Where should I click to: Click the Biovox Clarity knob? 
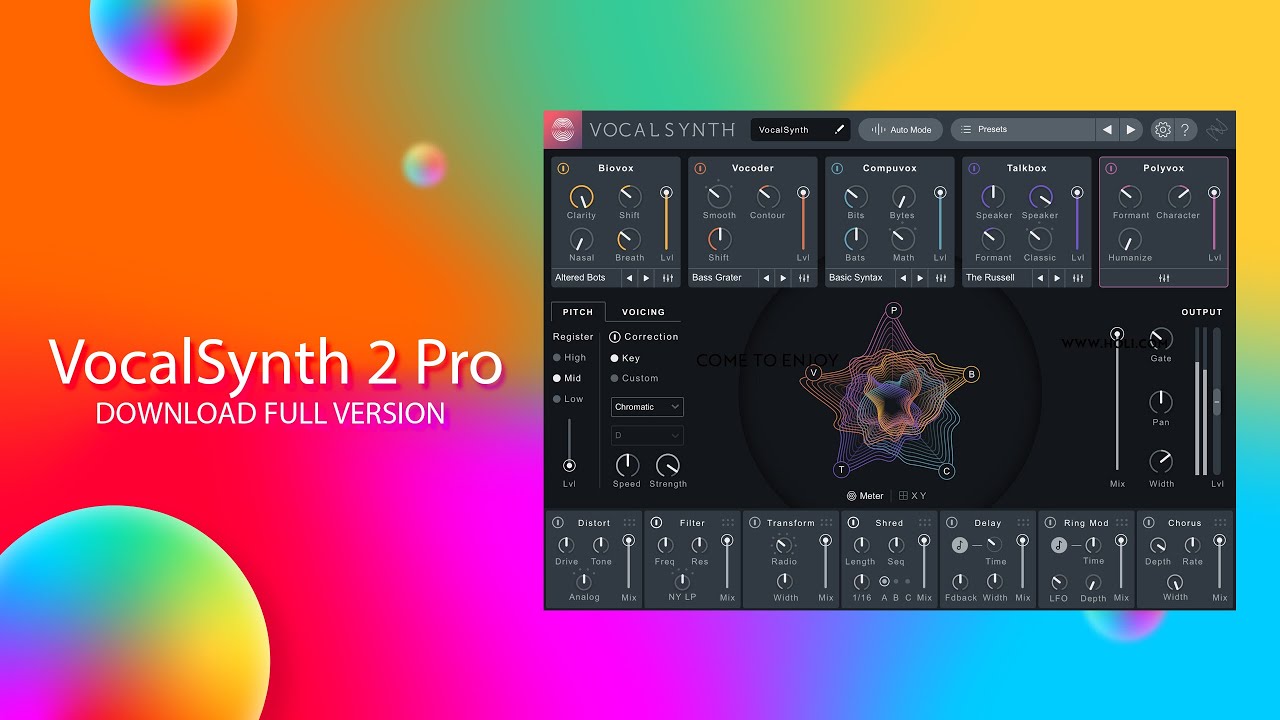(x=581, y=197)
